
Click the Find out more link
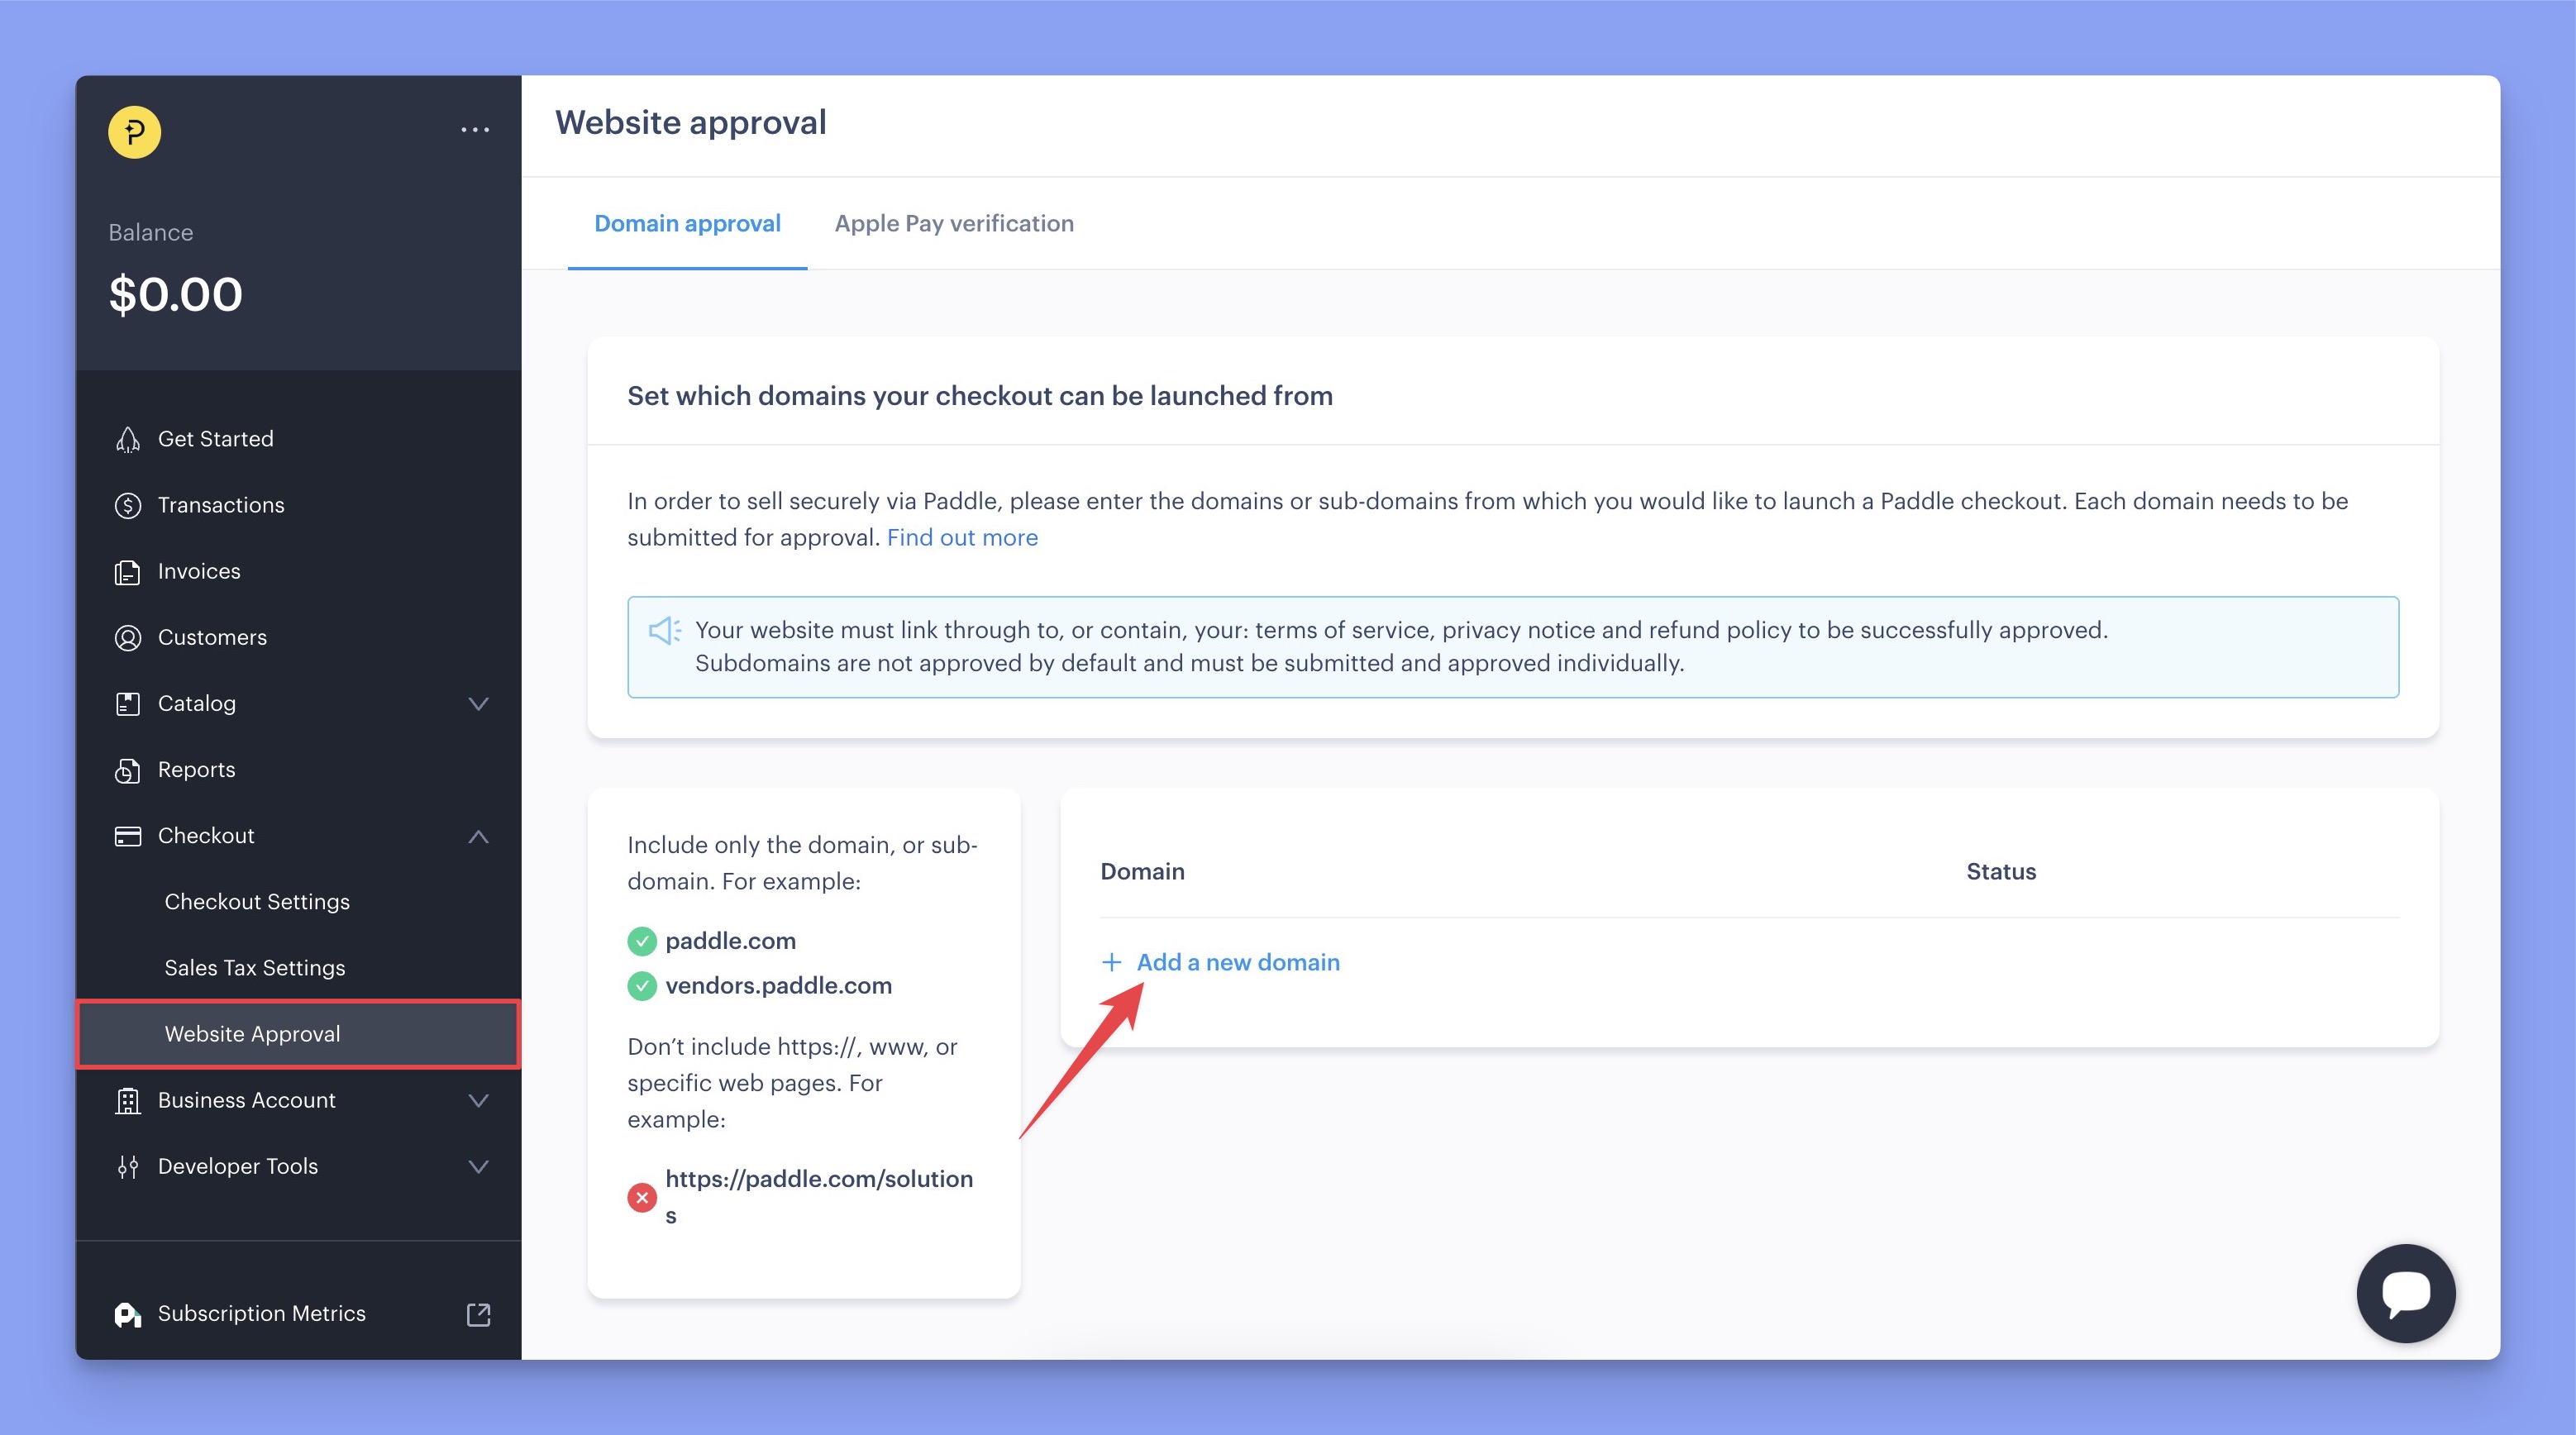click(962, 537)
